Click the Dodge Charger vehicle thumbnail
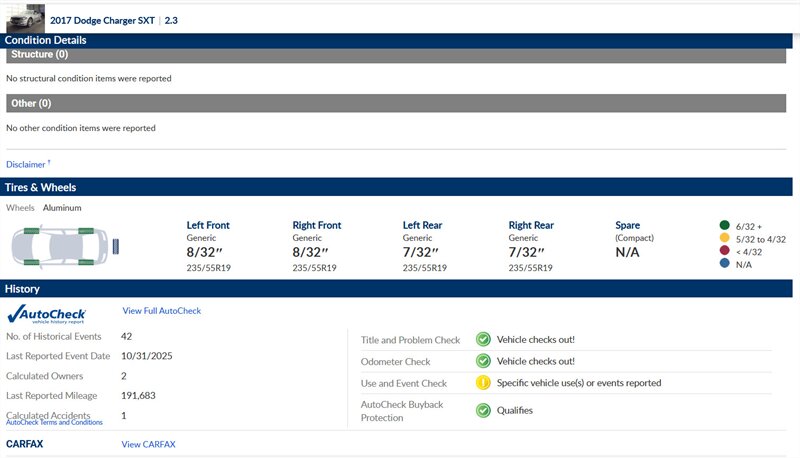 click(24, 18)
